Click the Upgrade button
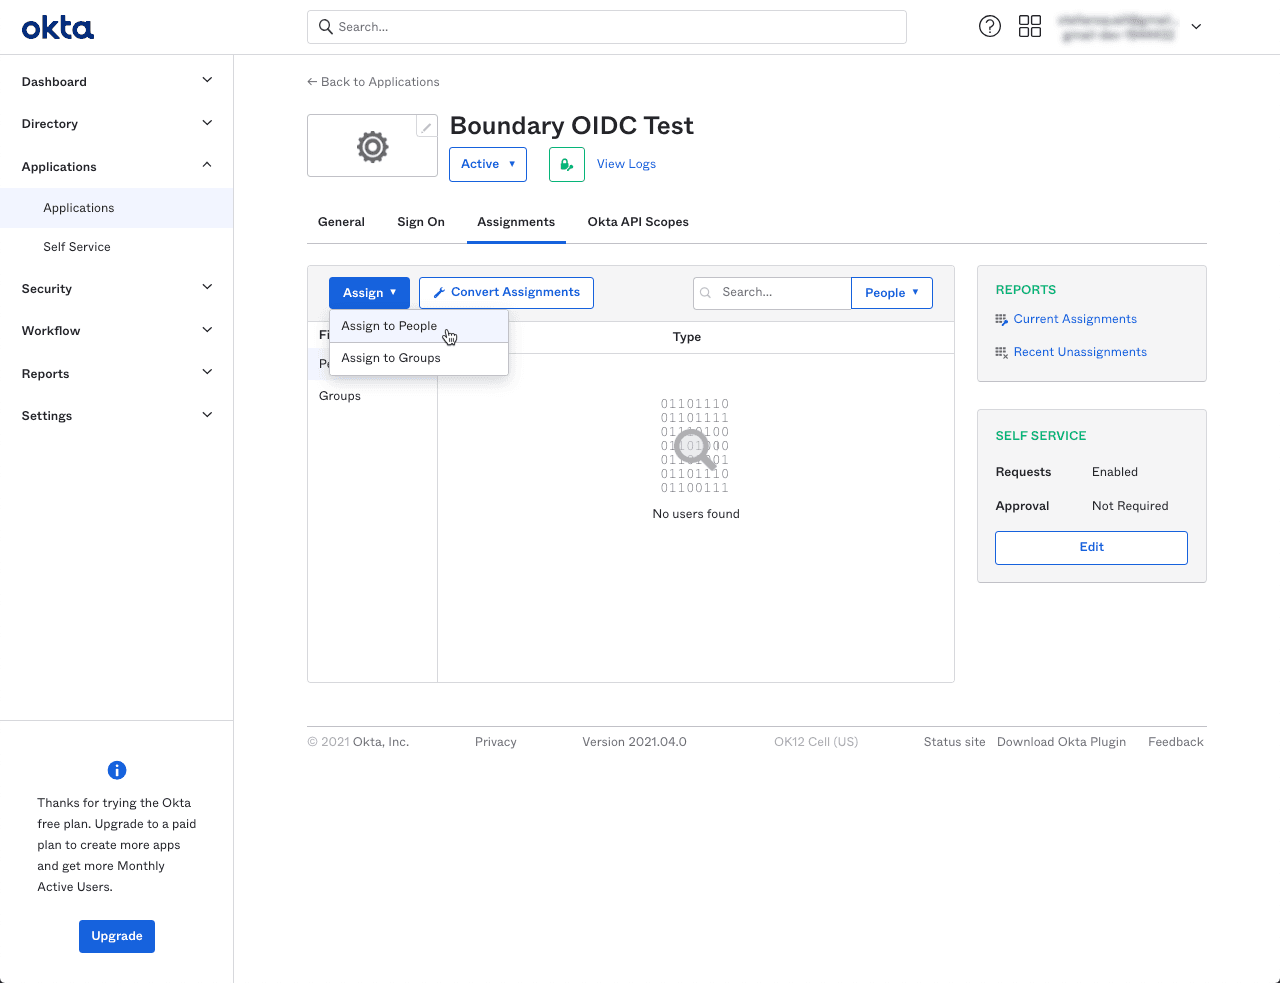 click(117, 936)
